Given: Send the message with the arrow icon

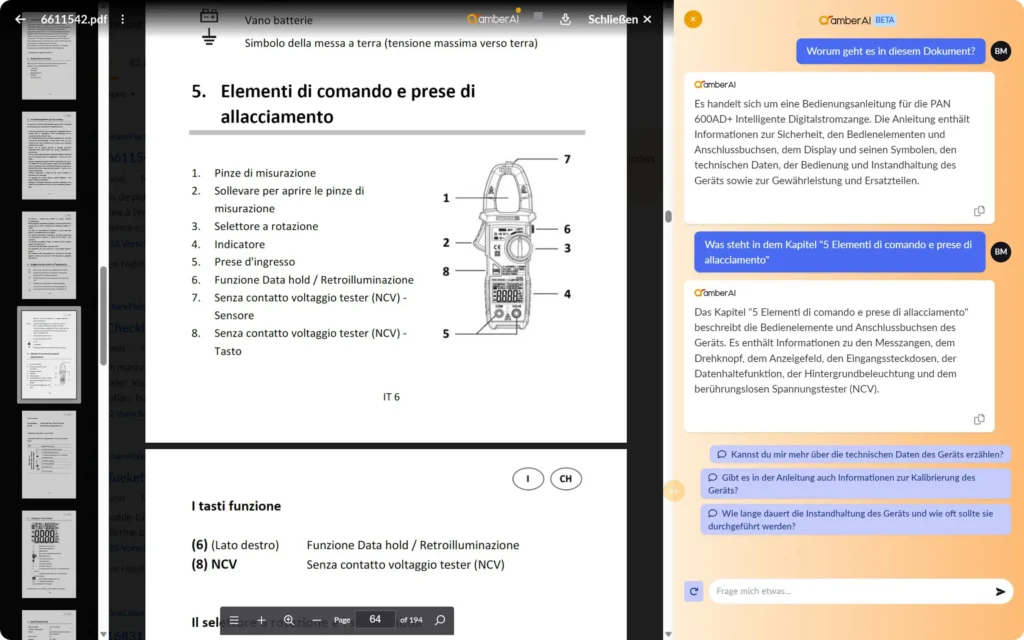Looking at the screenshot, I should click(1000, 591).
